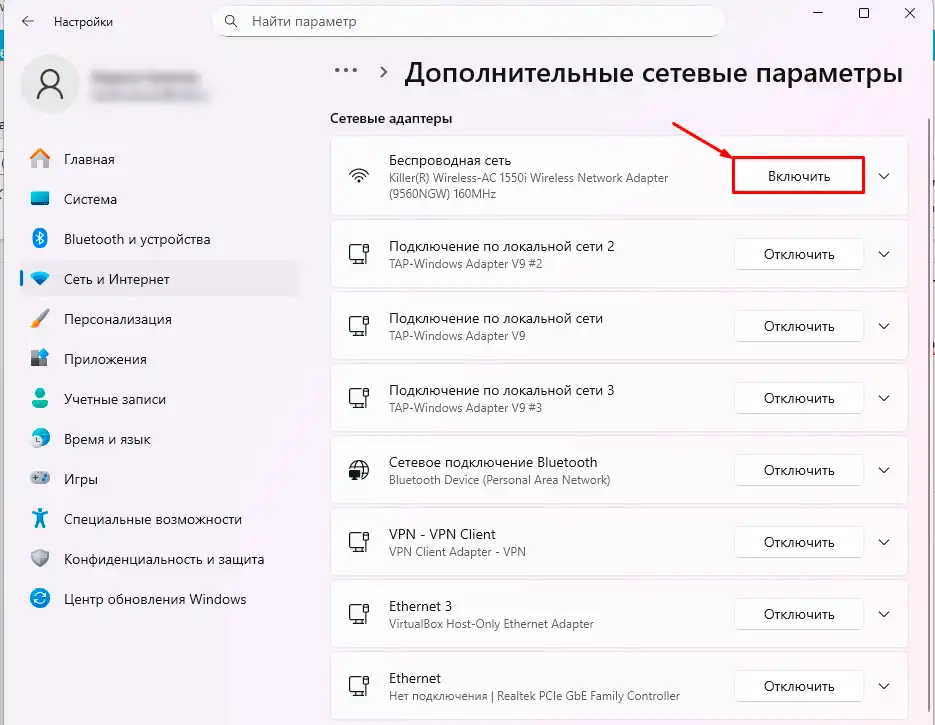Select the home icon beside Главная

click(40, 159)
